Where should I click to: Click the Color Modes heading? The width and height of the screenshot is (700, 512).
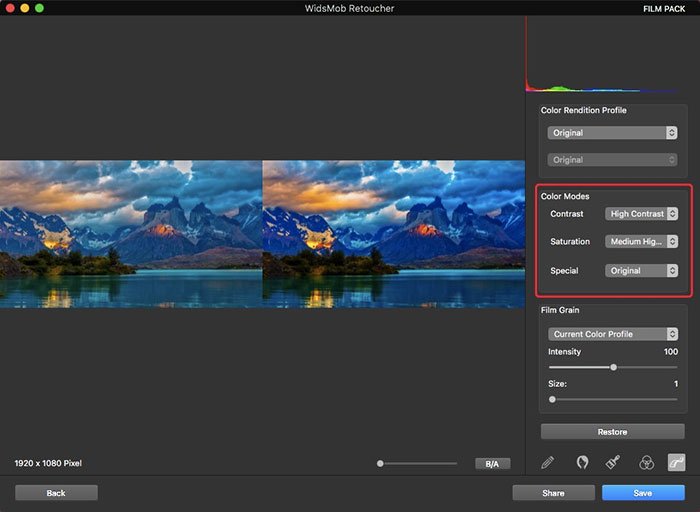[x=565, y=196]
